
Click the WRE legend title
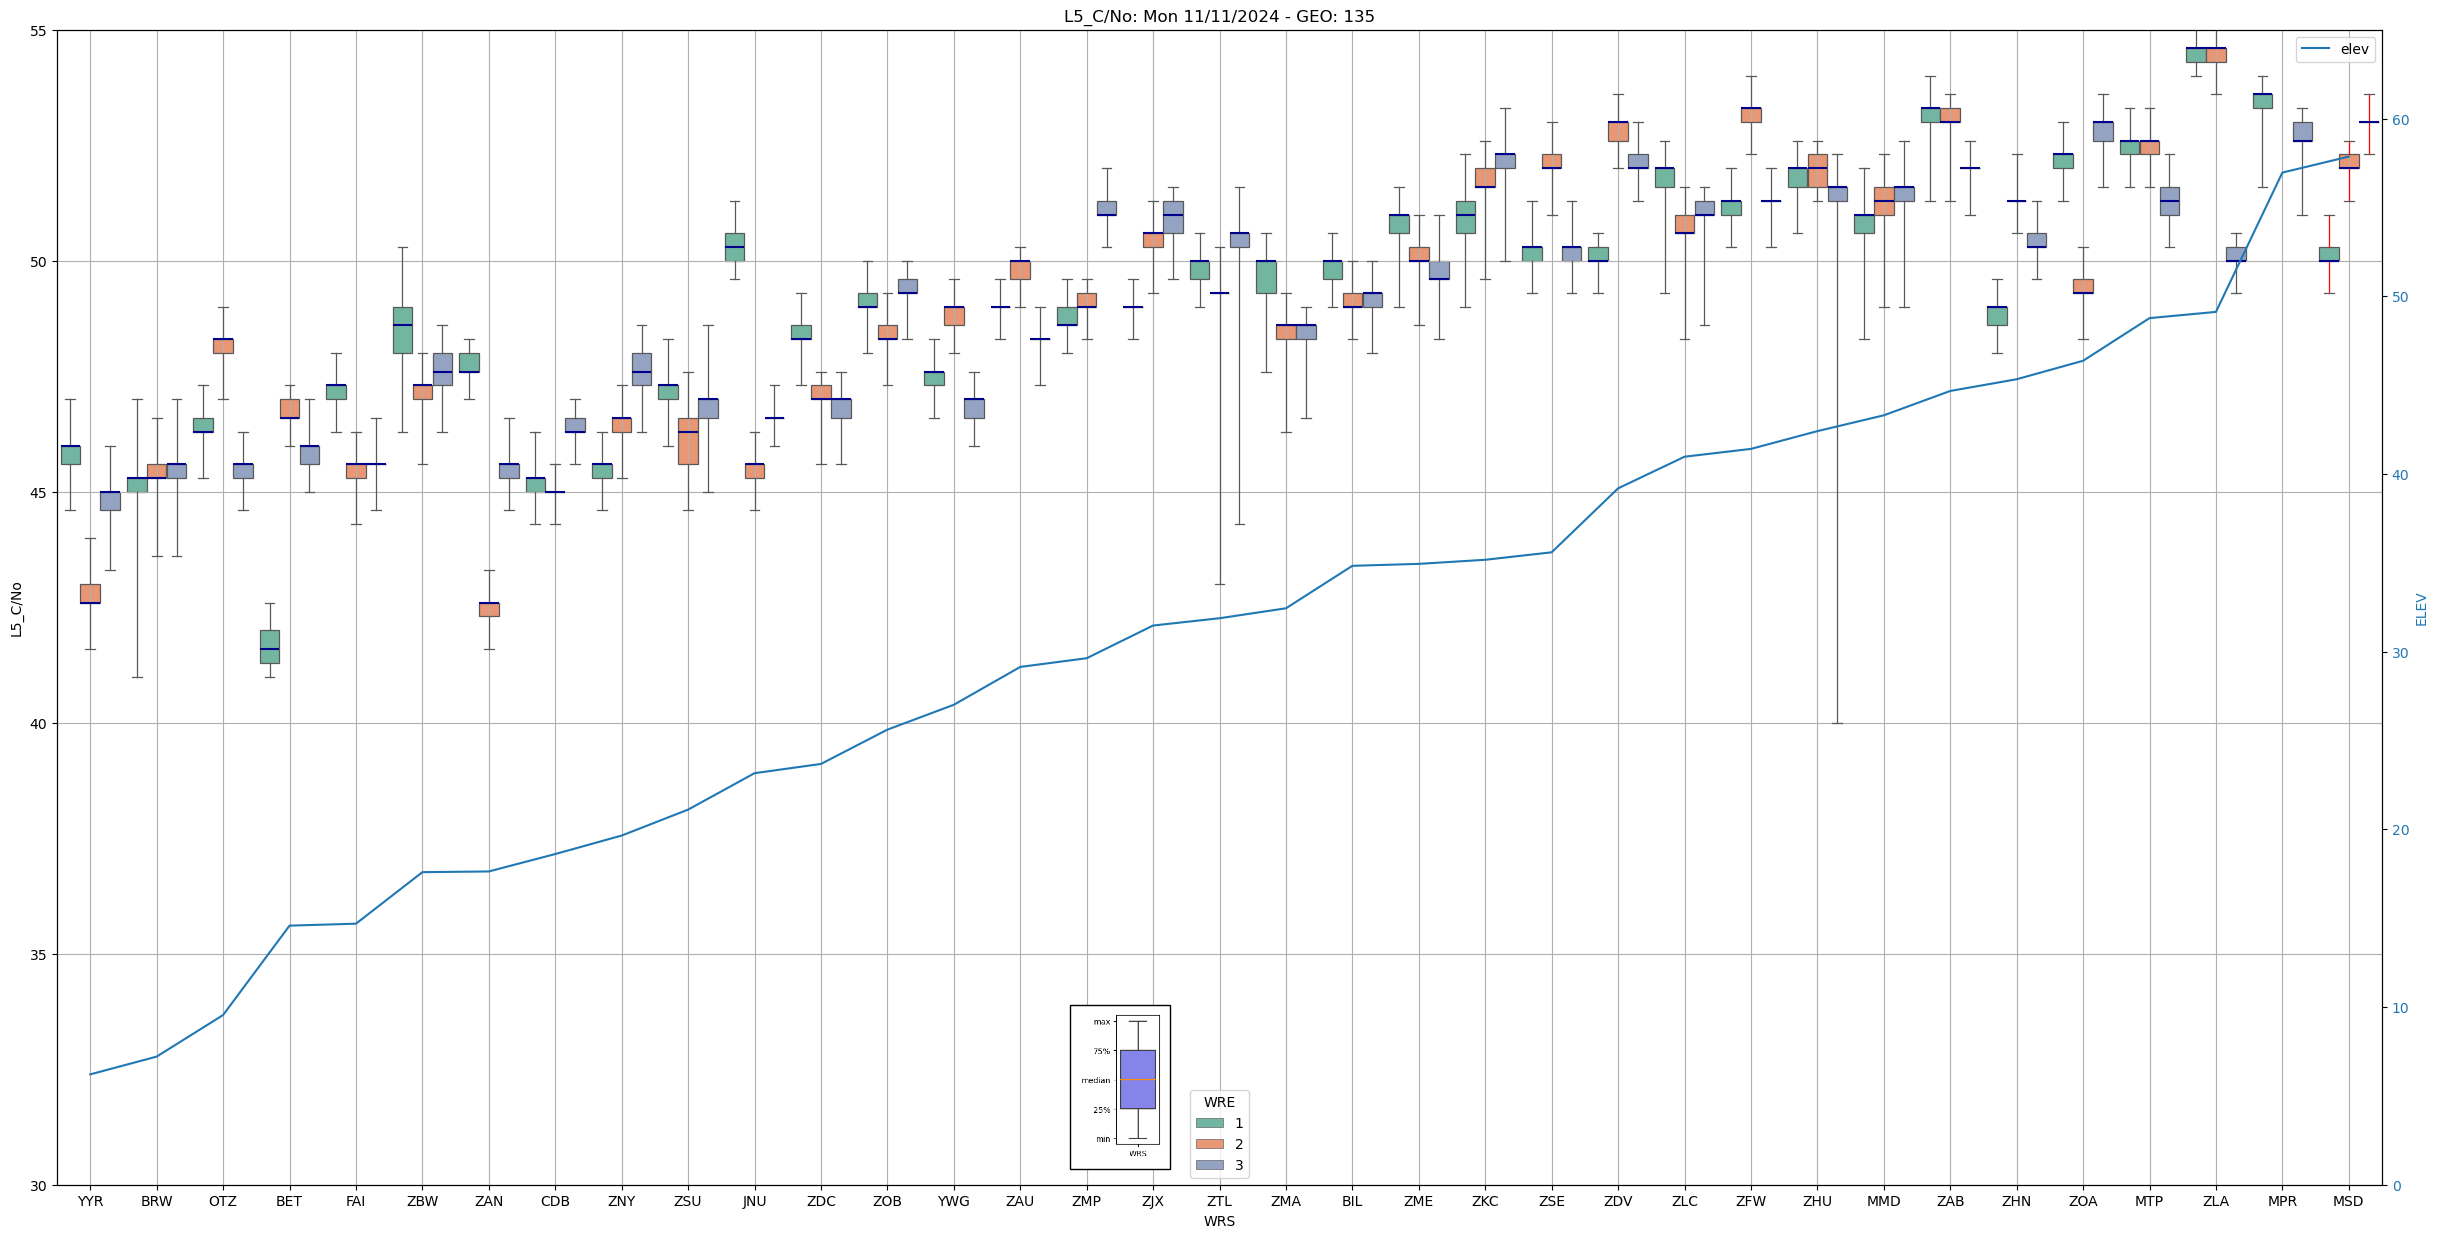pyautogui.click(x=1219, y=1102)
